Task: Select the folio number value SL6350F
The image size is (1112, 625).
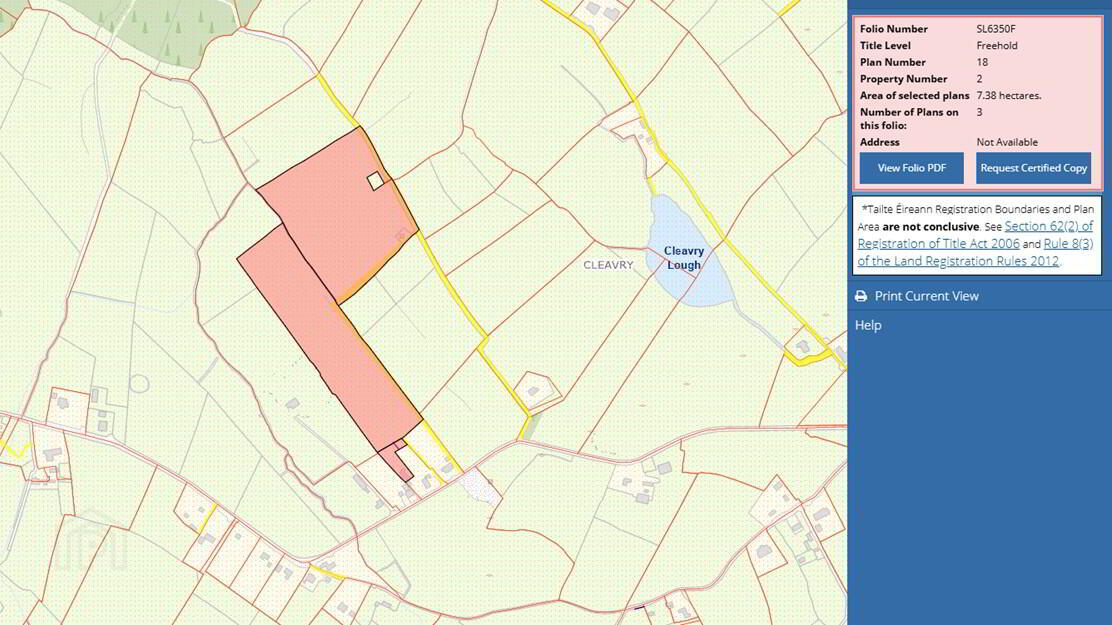Action: pyautogui.click(x=996, y=29)
